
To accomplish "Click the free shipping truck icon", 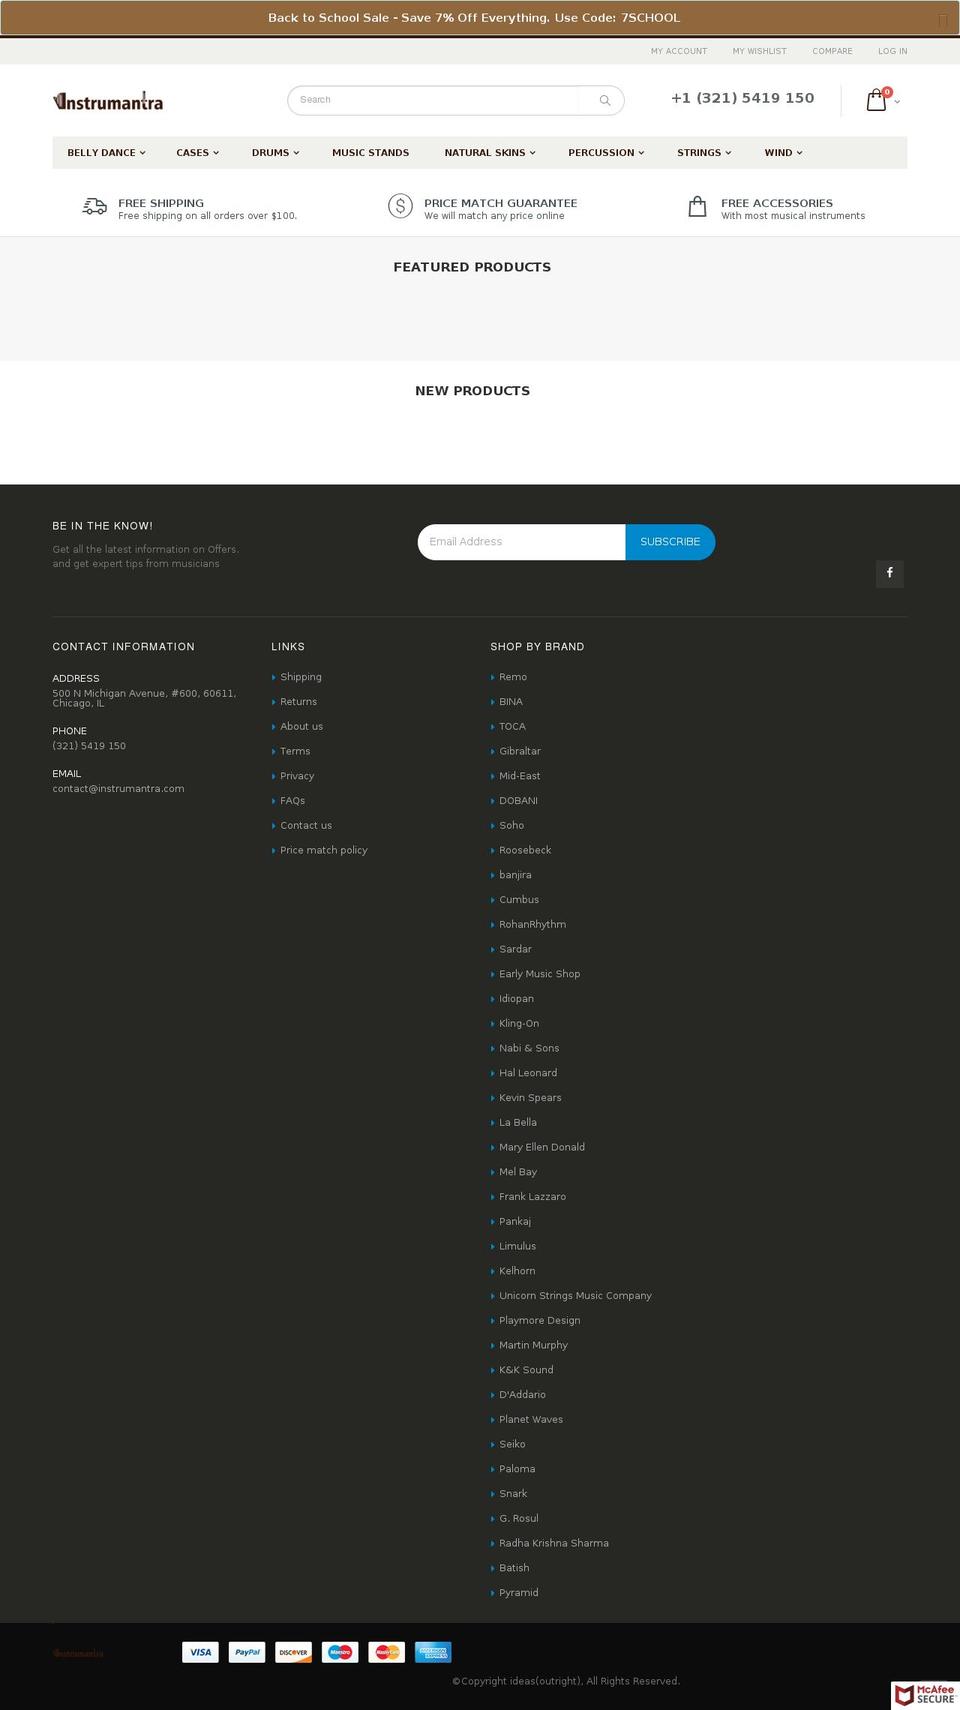I will [x=95, y=206].
